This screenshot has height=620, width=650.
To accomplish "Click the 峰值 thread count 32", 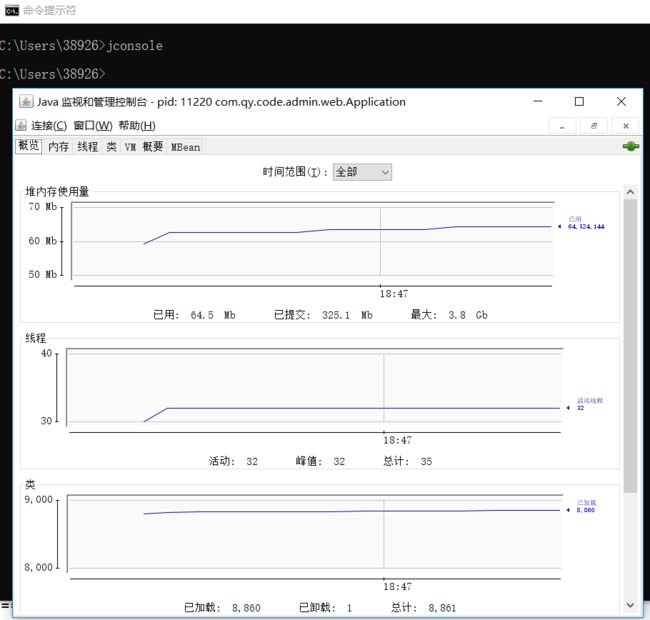I will coord(339,461).
